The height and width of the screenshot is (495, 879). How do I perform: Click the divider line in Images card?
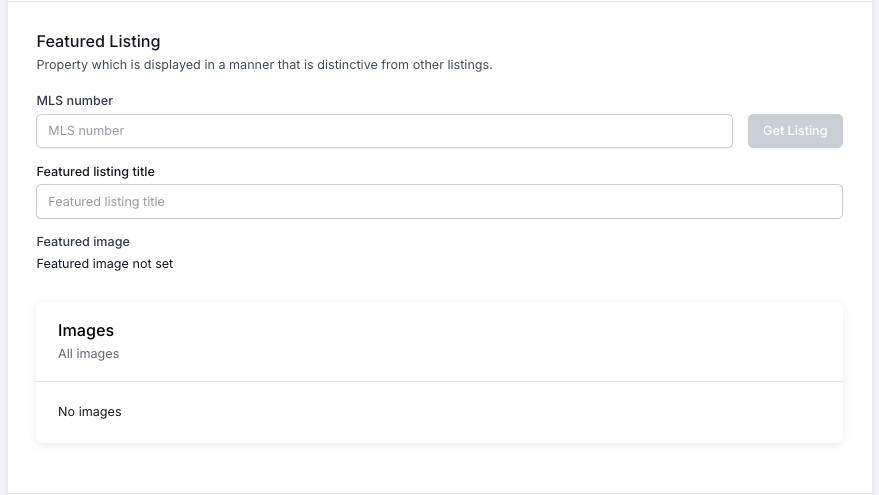click(439, 381)
